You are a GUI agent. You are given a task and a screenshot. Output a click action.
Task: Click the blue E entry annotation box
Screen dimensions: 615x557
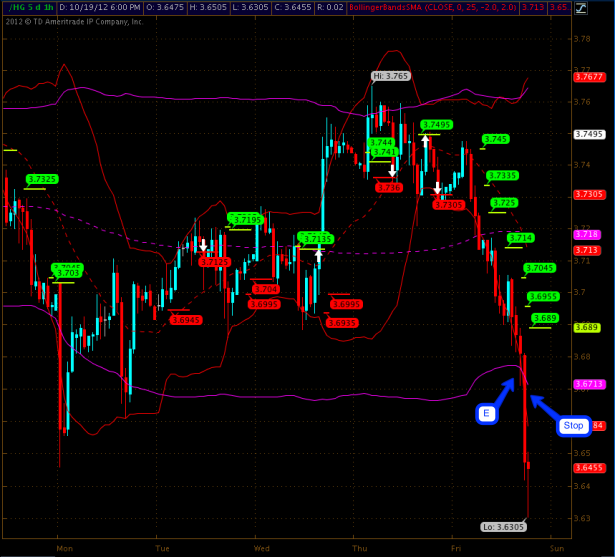click(x=487, y=414)
